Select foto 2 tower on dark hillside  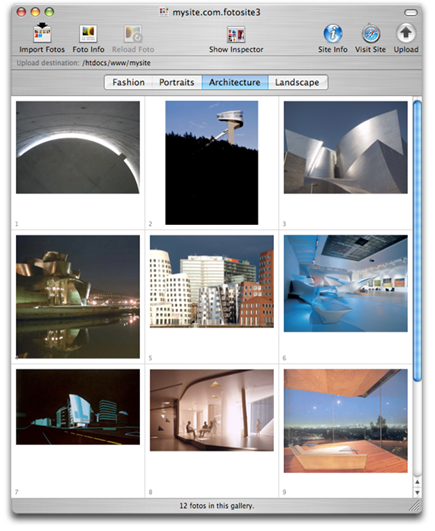click(212, 163)
